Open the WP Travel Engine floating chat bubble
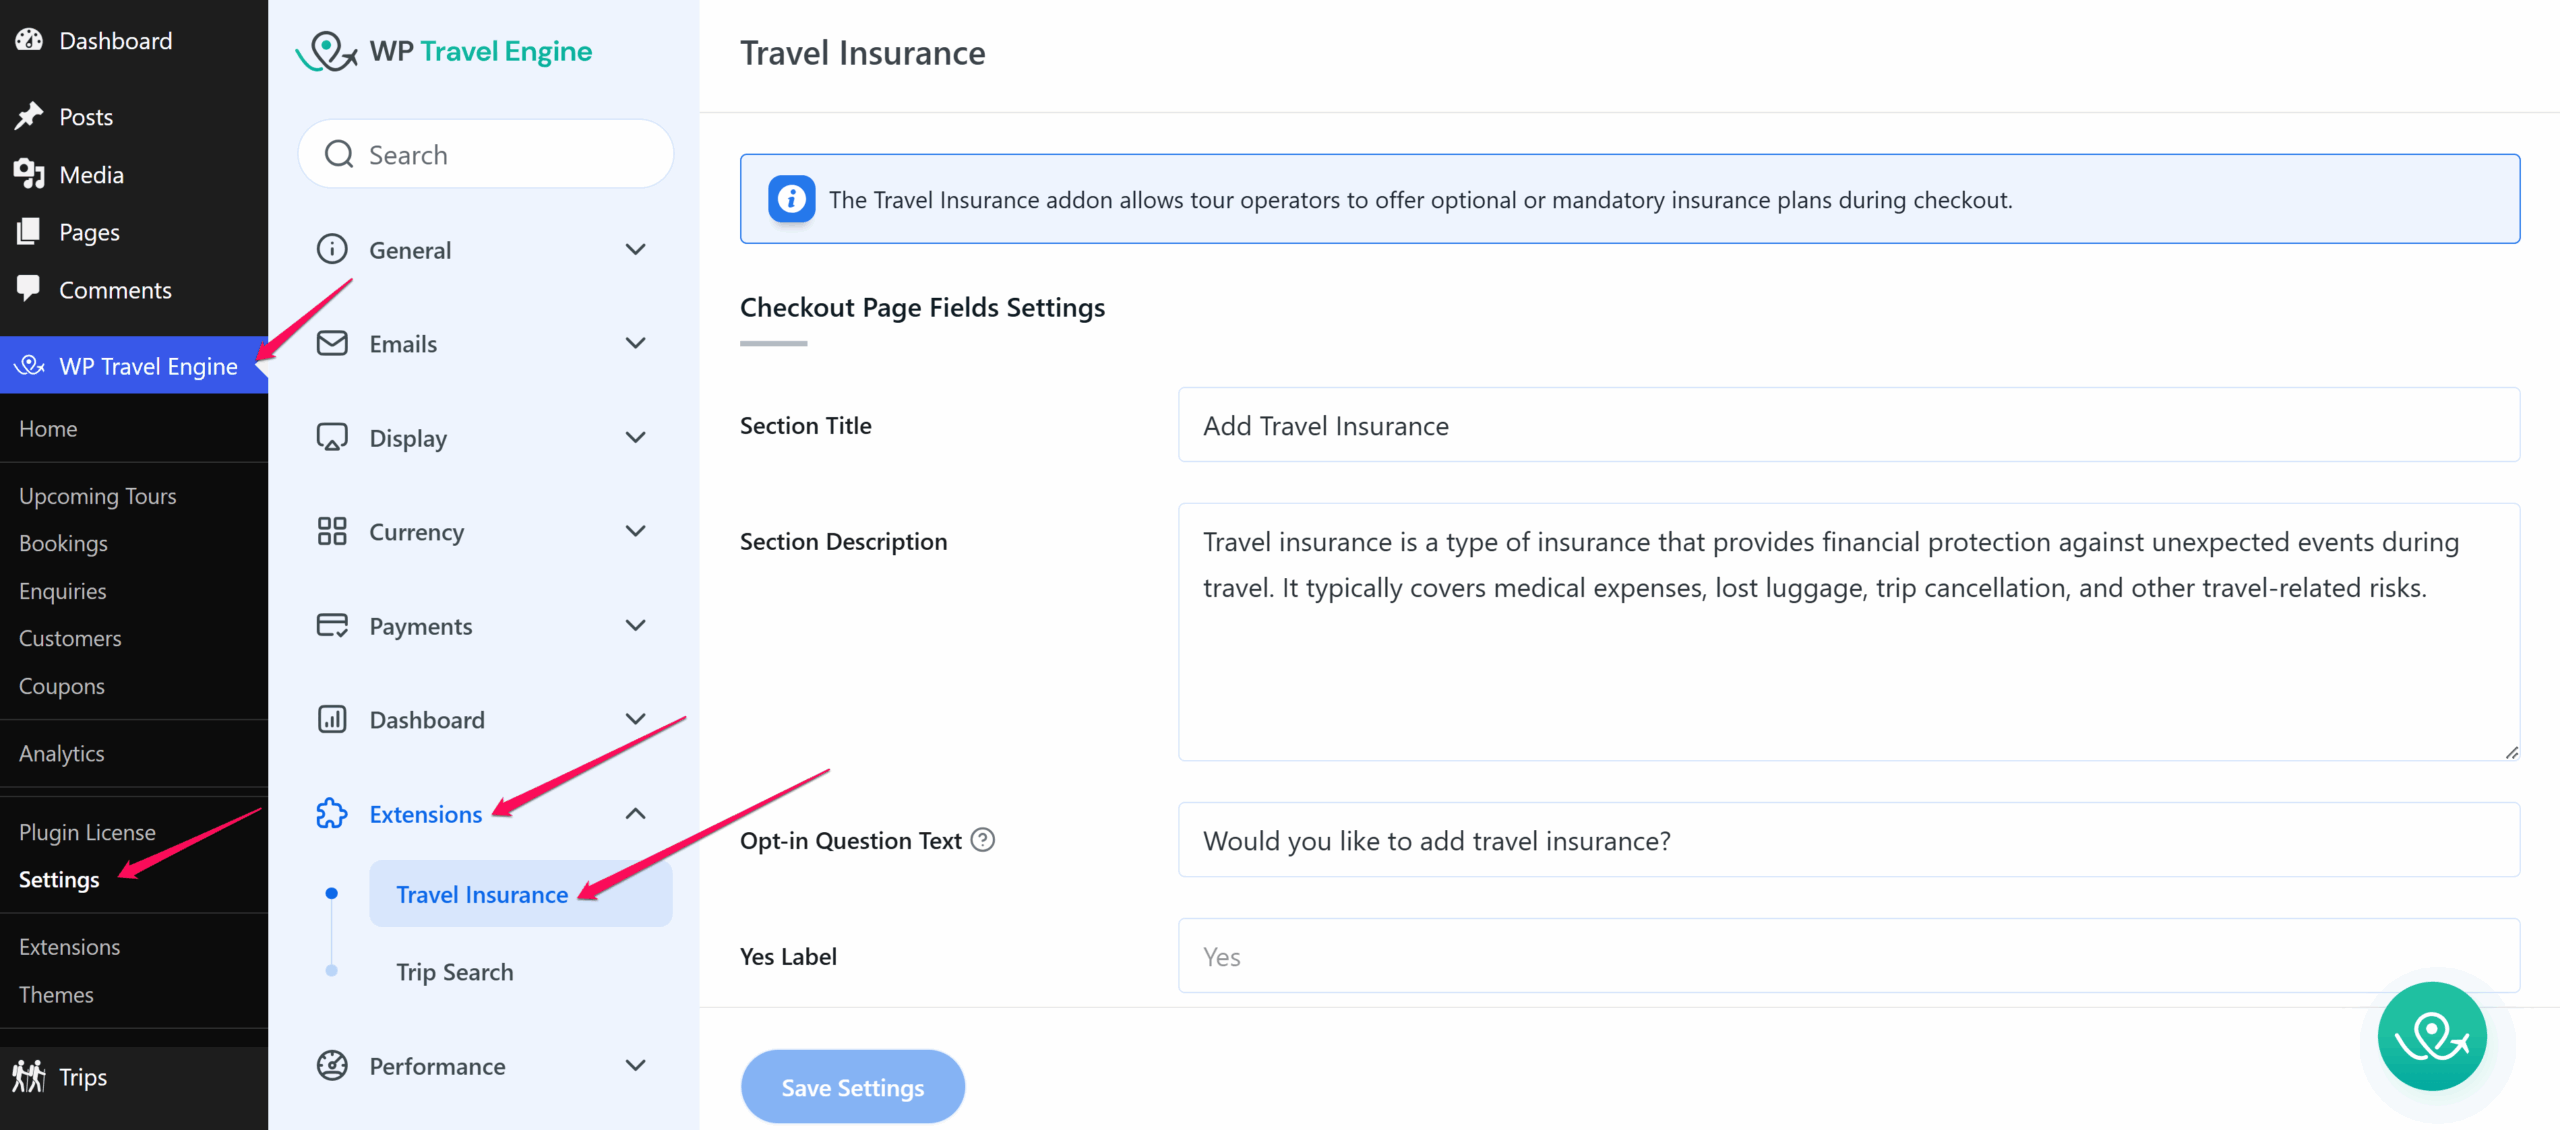This screenshot has height=1130, width=2560. point(2432,1037)
